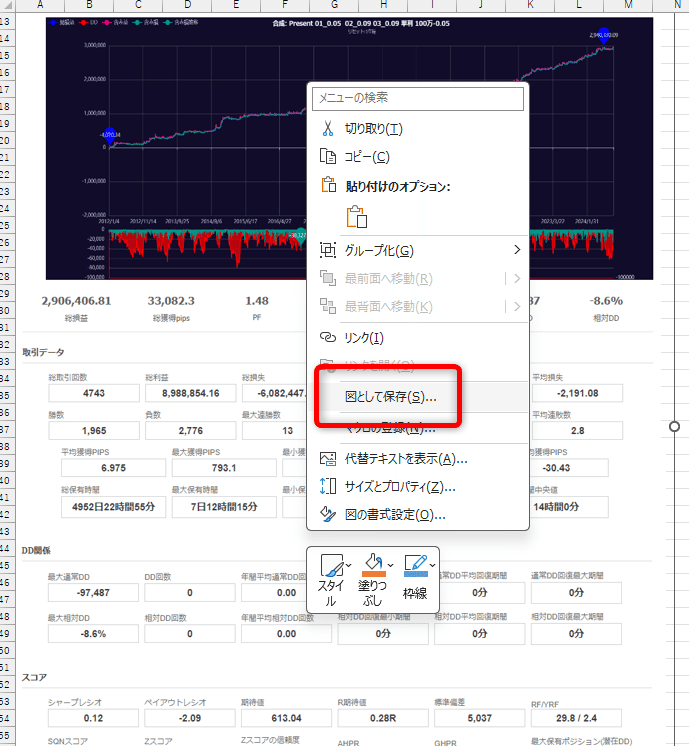Click the 7日12時間15分 value
Screen dimensions: 689x746
[x=224, y=507]
